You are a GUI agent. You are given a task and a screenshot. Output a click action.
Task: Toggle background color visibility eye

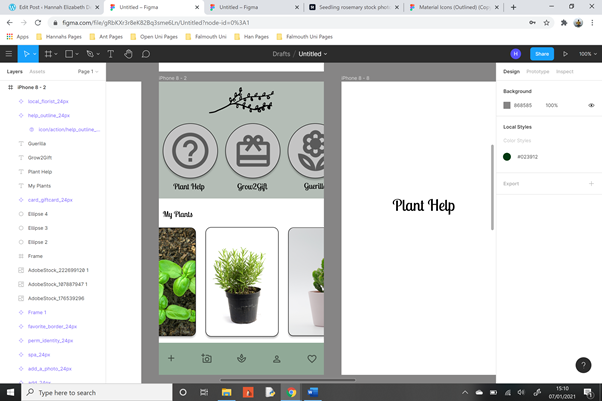[591, 105]
